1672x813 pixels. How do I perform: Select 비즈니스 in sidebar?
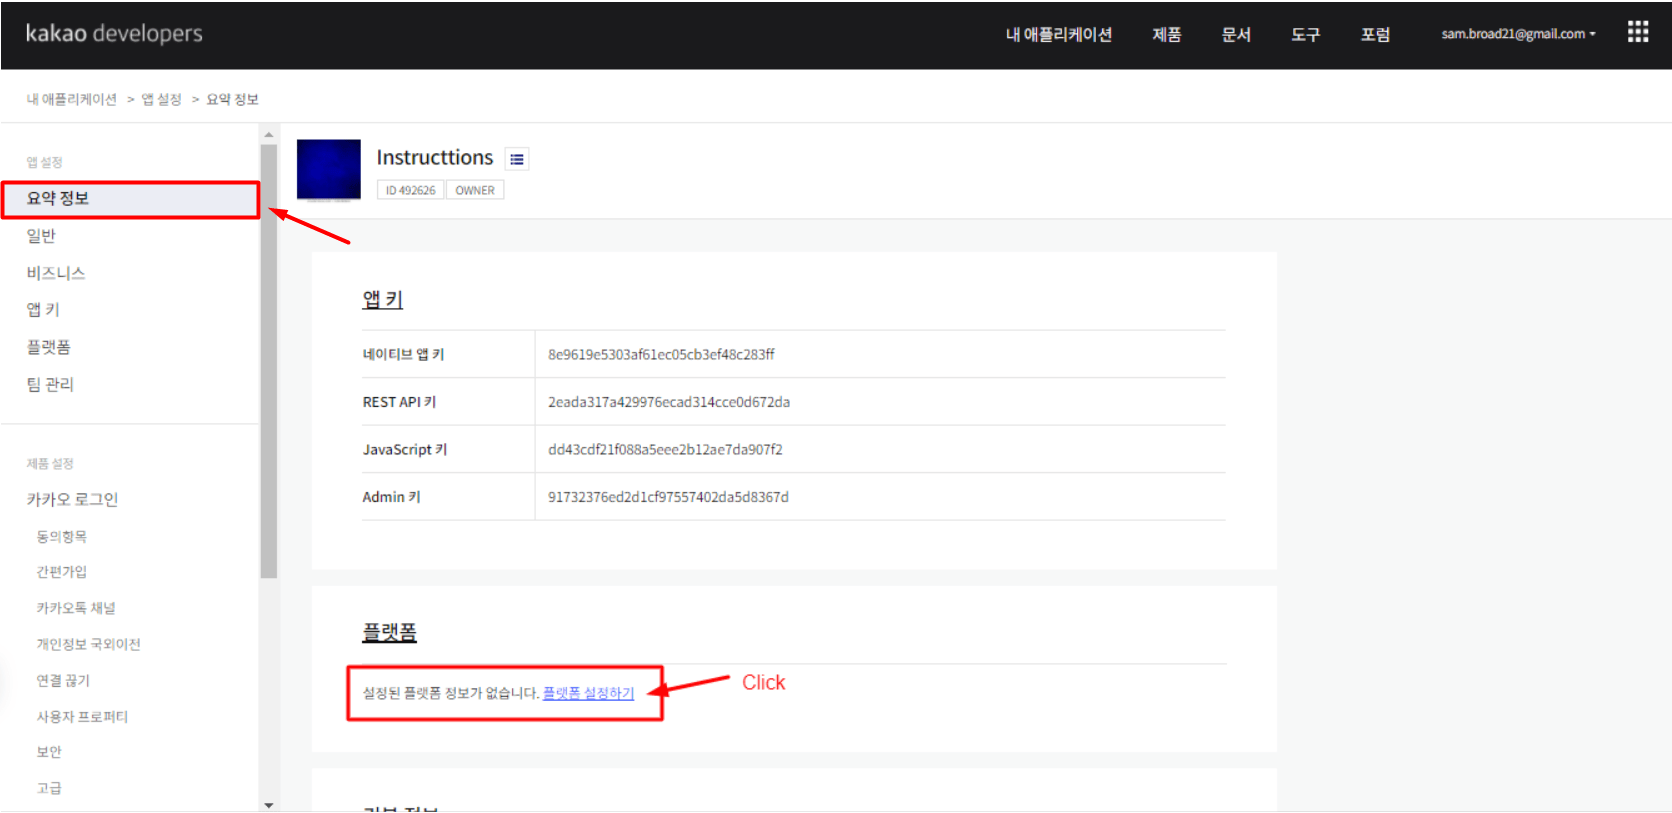[x=56, y=273]
